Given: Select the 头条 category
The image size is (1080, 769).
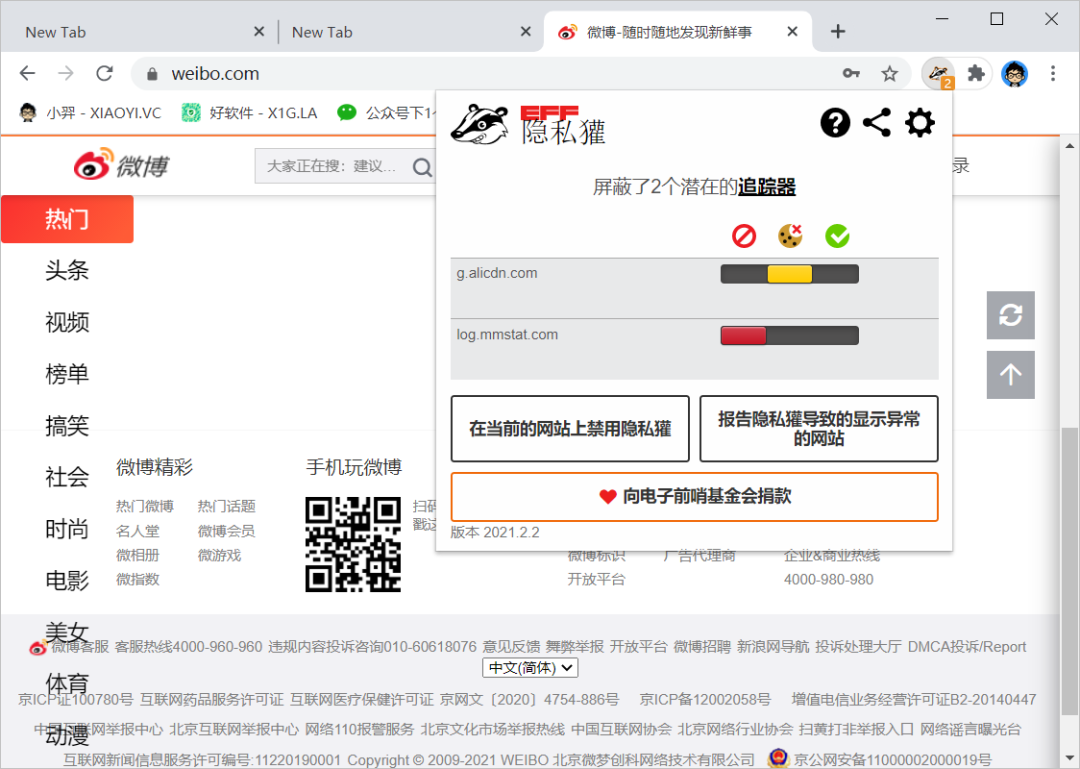Looking at the screenshot, I should [x=67, y=270].
